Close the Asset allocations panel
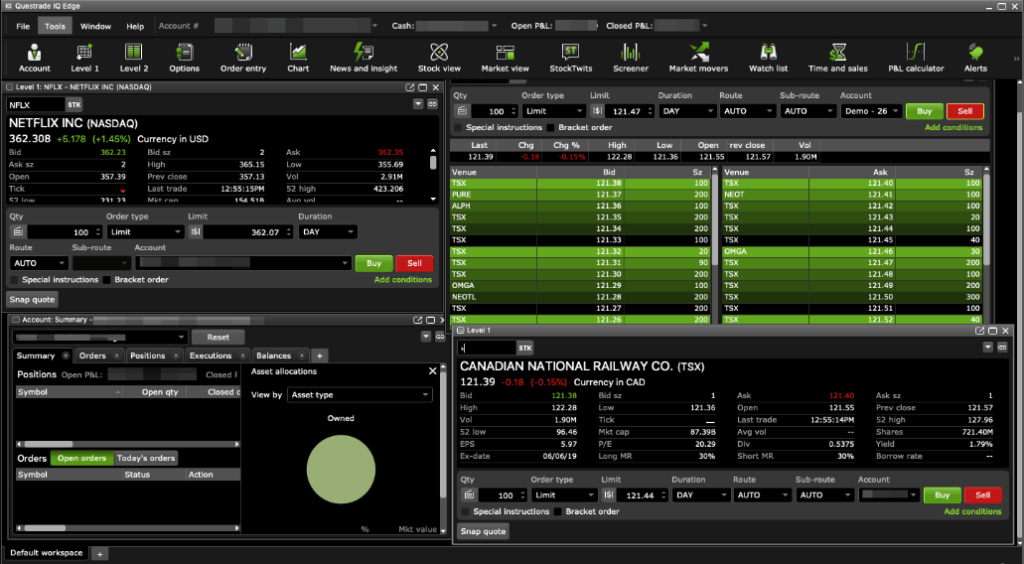The image size is (1024, 564). coord(432,371)
